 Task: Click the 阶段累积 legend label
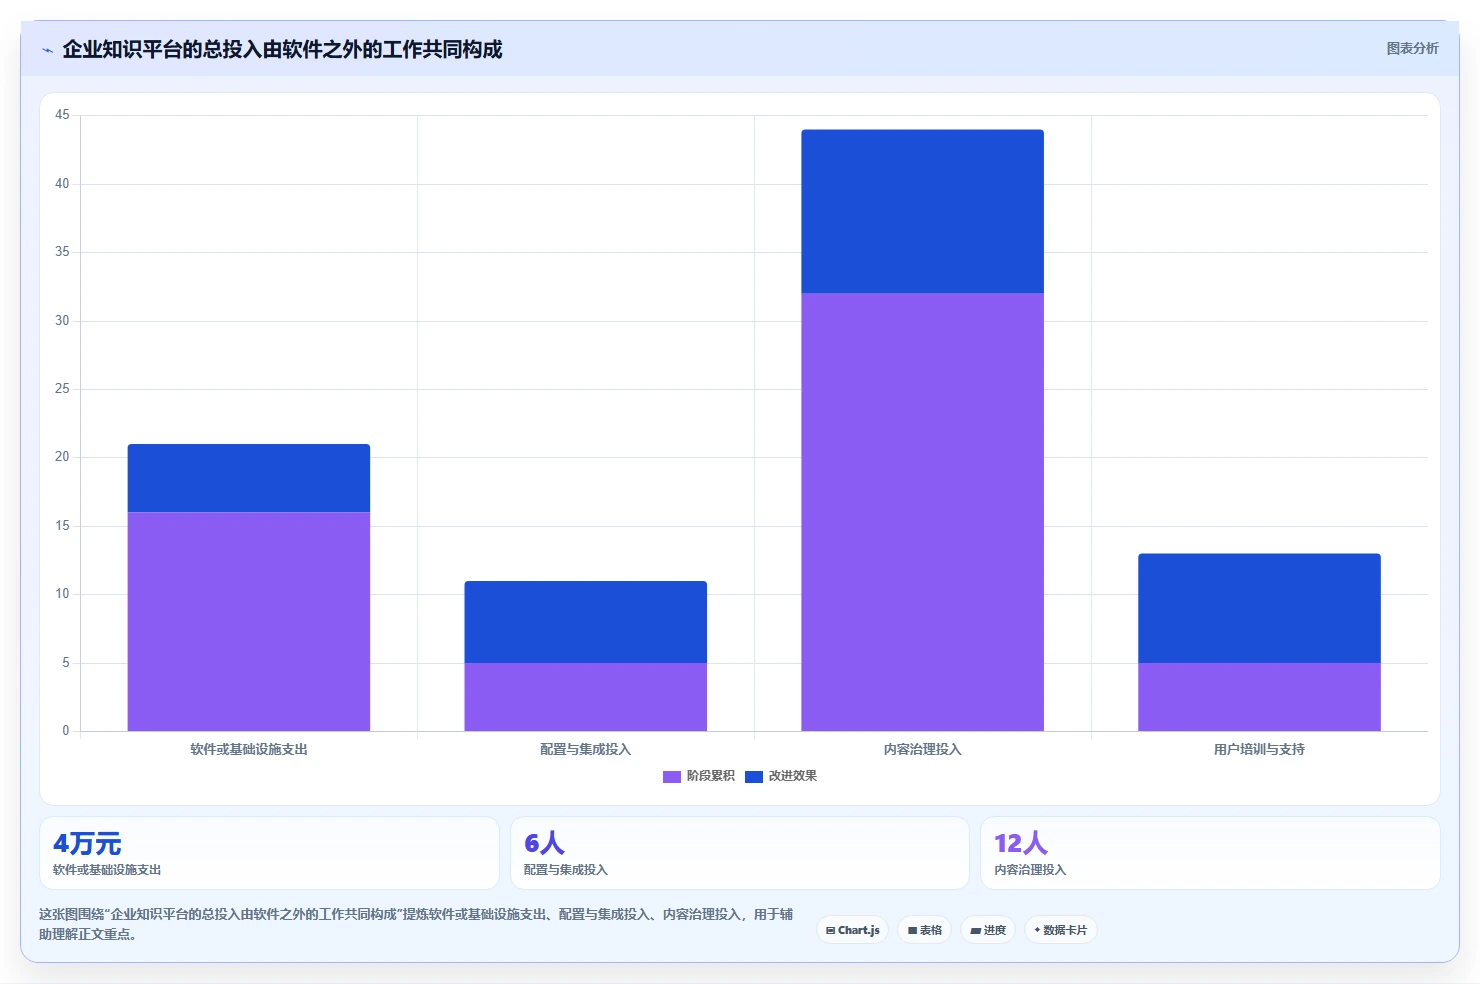coord(711,776)
